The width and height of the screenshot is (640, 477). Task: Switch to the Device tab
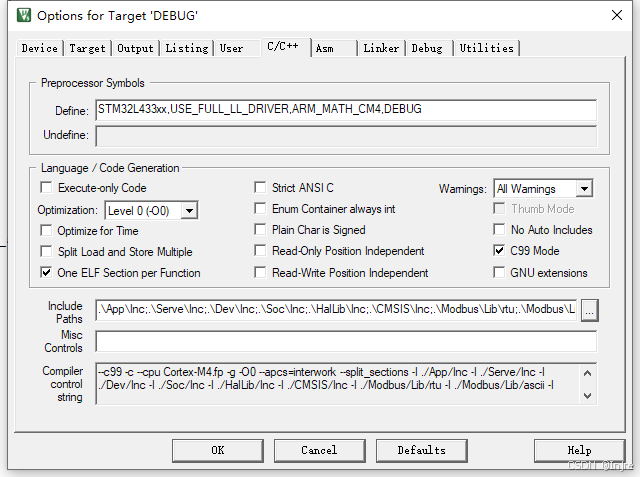click(x=40, y=48)
